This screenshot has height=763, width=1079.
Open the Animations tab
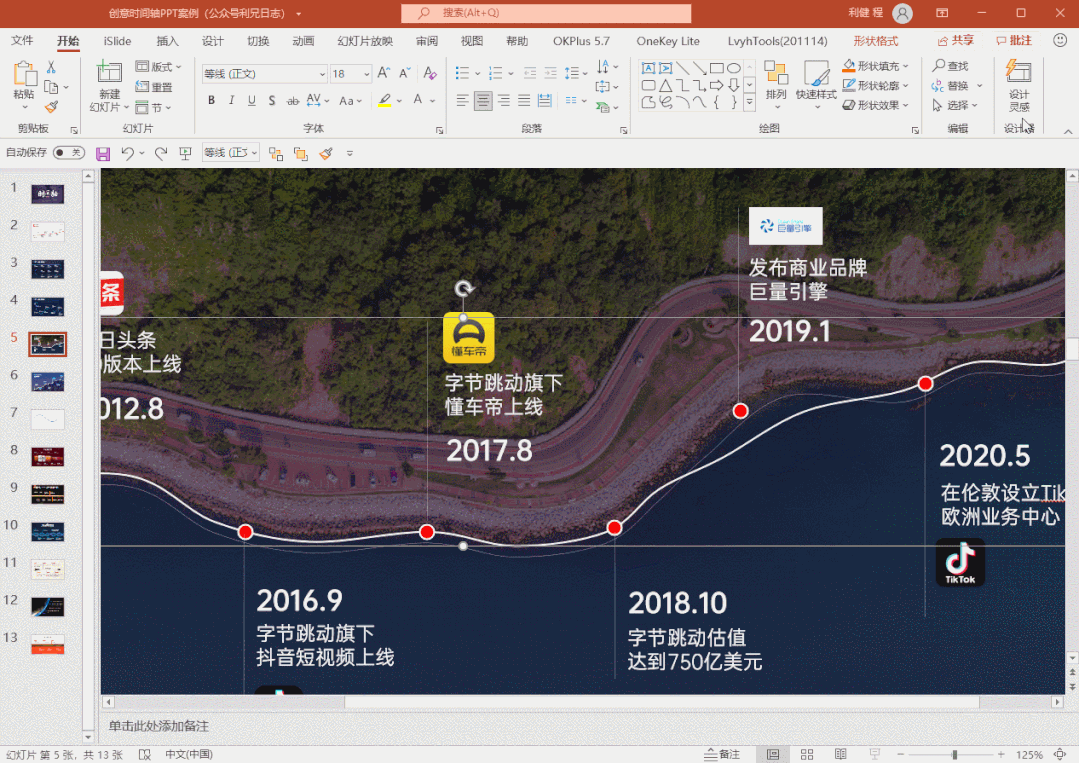coord(303,41)
